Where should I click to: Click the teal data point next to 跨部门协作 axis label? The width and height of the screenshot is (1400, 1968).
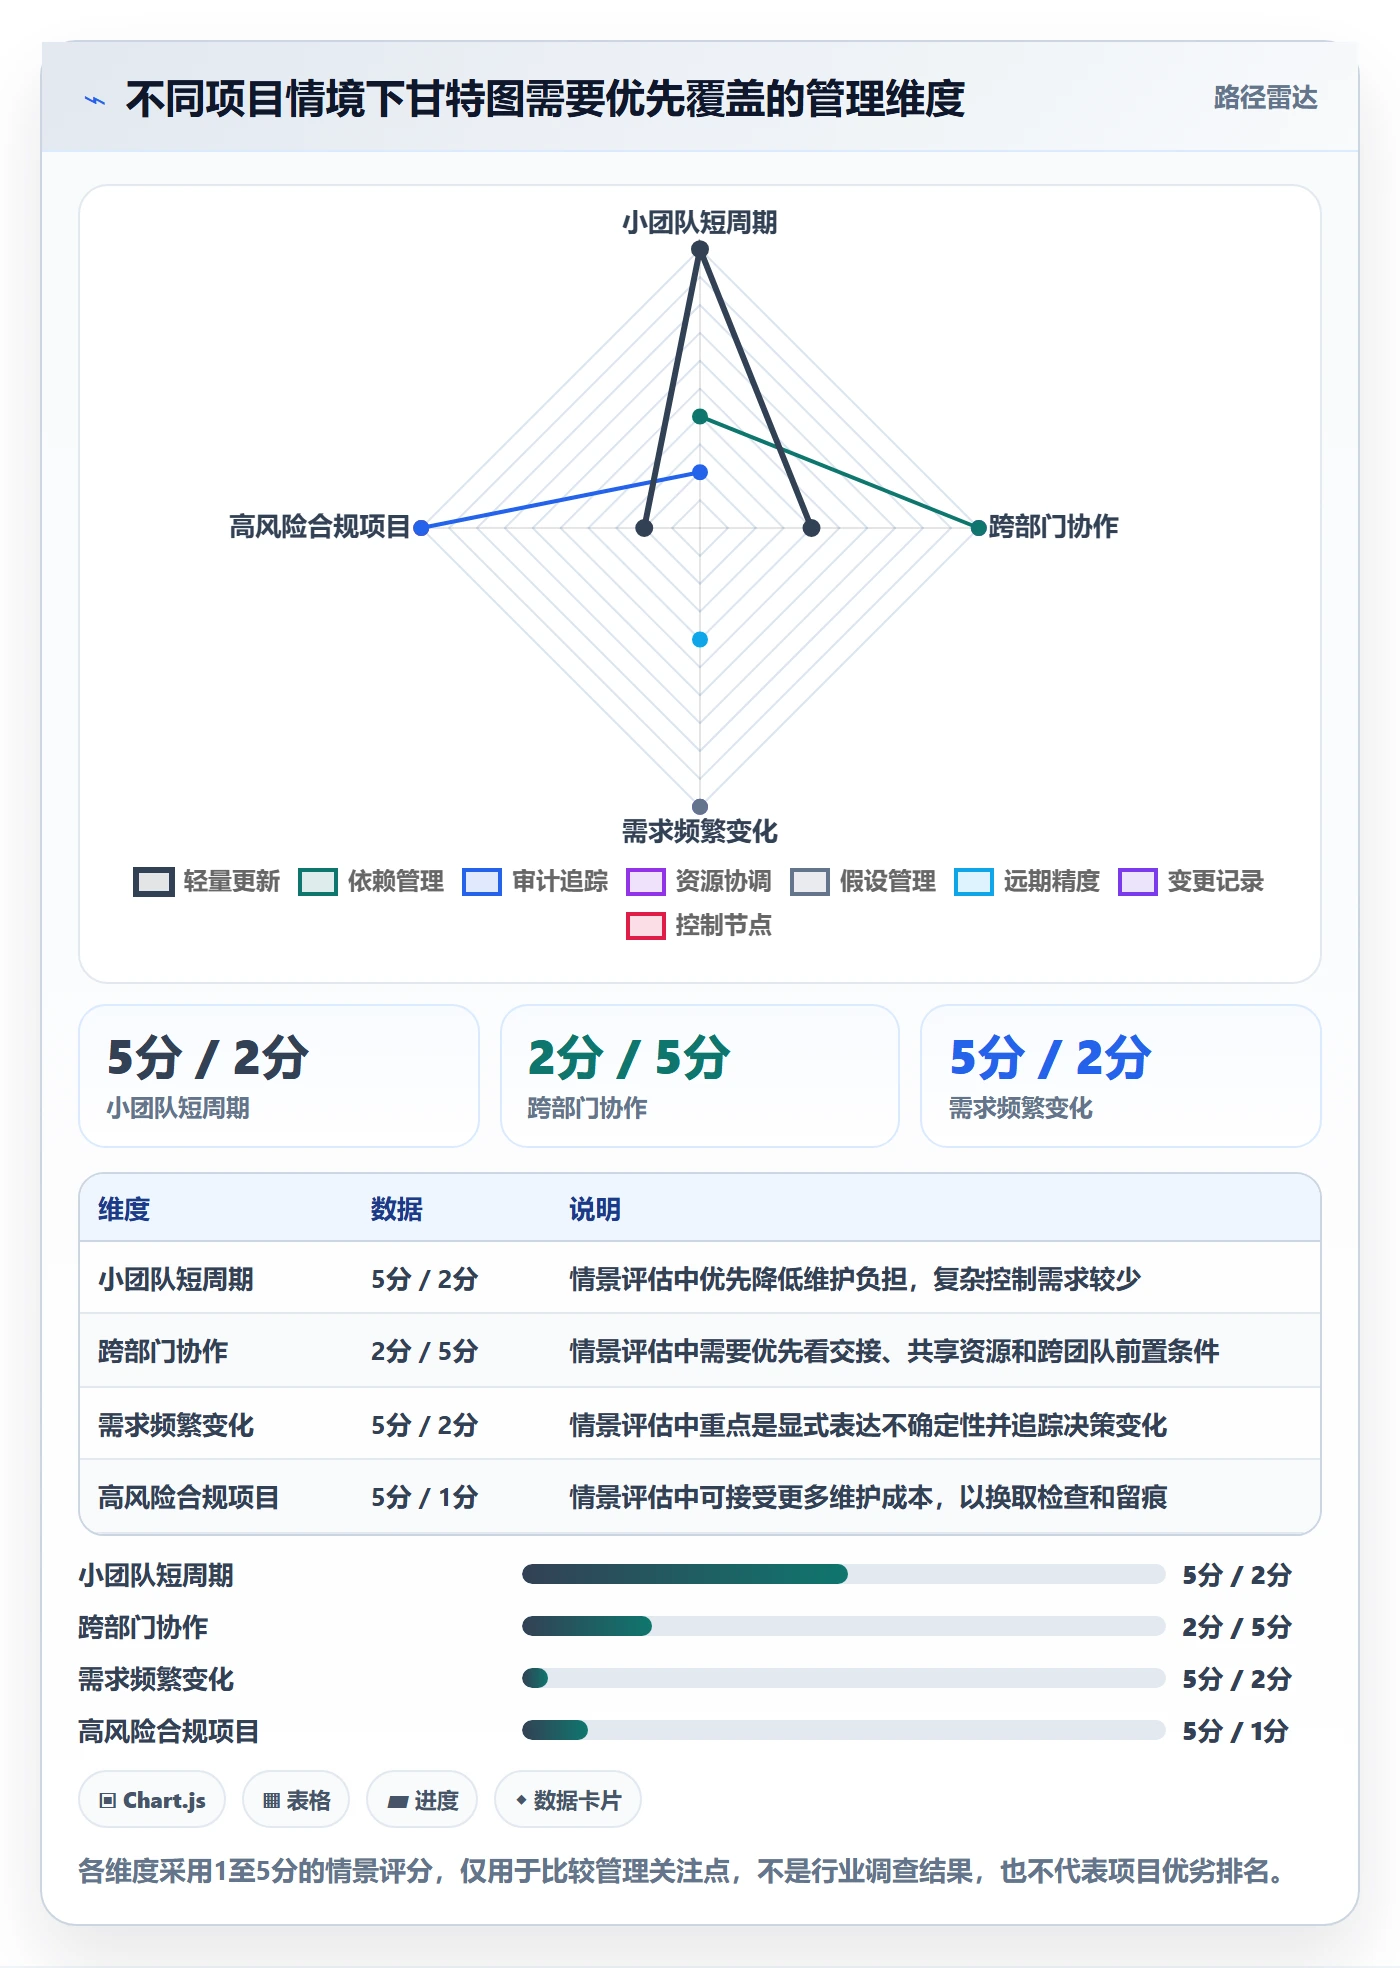(x=978, y=528)
